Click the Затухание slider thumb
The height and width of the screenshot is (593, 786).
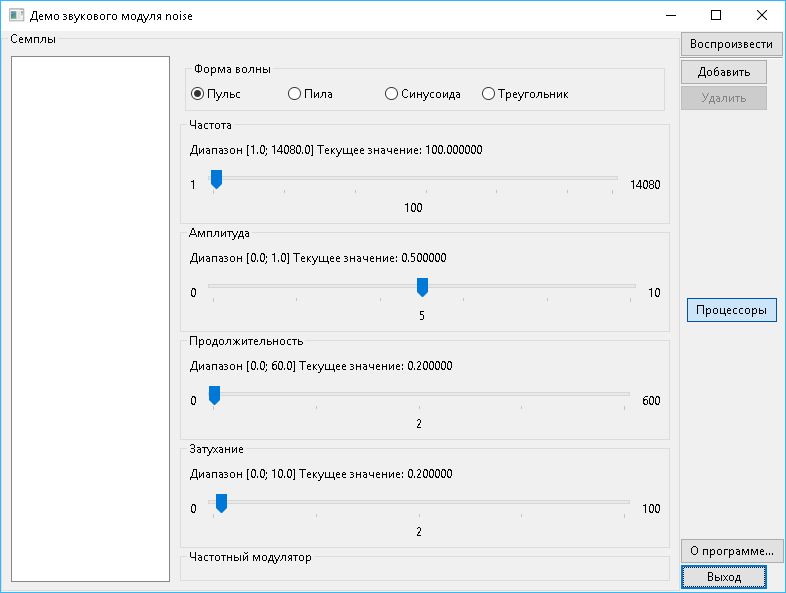pos(221,502)
